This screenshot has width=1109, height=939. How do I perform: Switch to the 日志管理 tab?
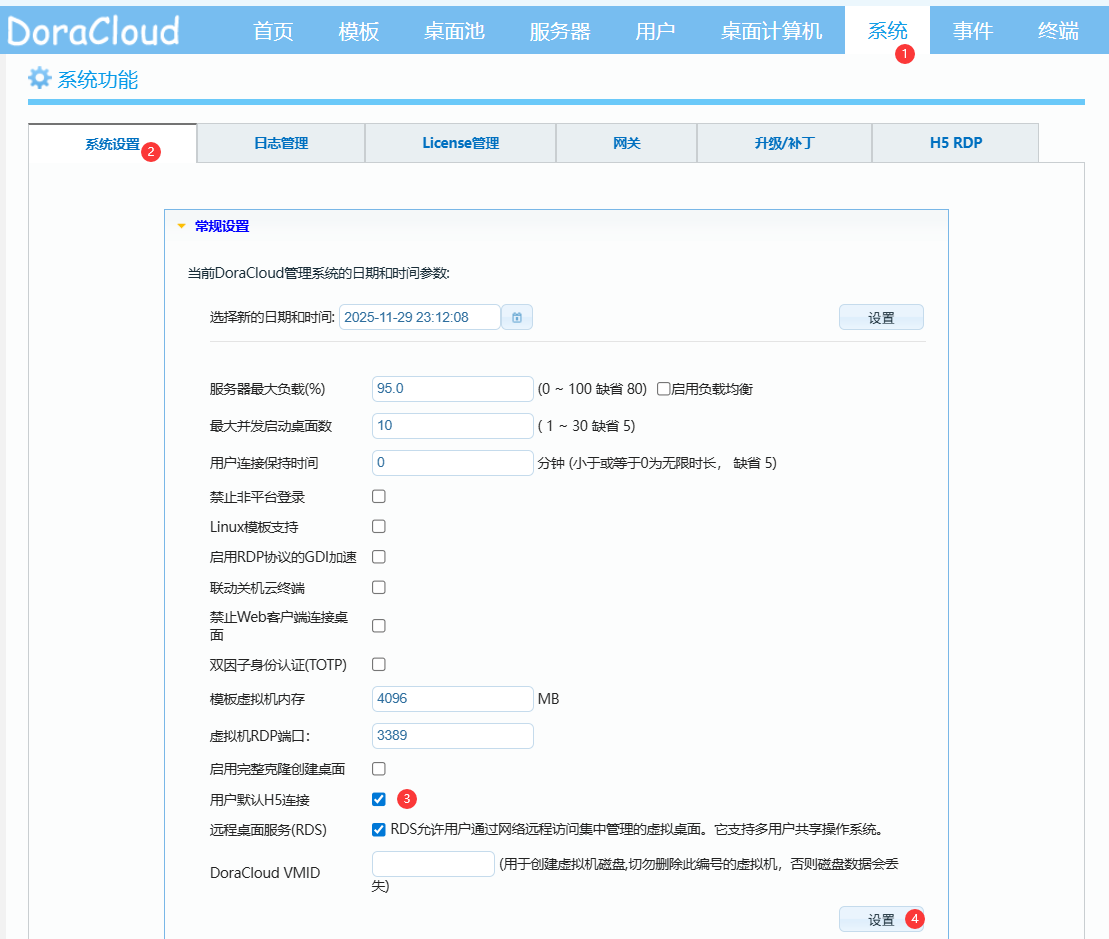(x=281, y=143)
